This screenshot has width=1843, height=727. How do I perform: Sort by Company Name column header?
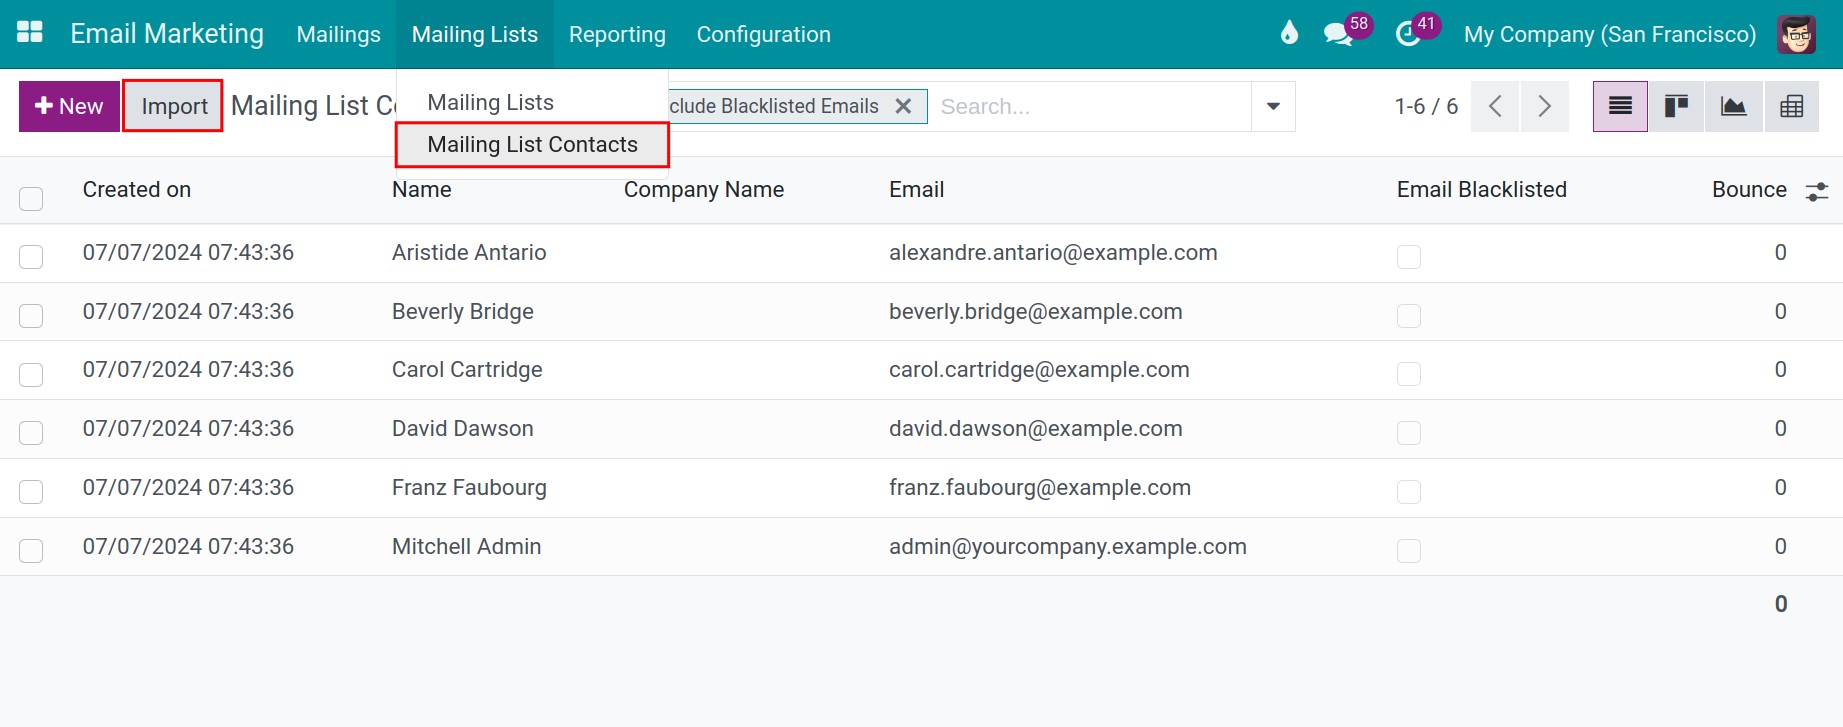point(704,189)
